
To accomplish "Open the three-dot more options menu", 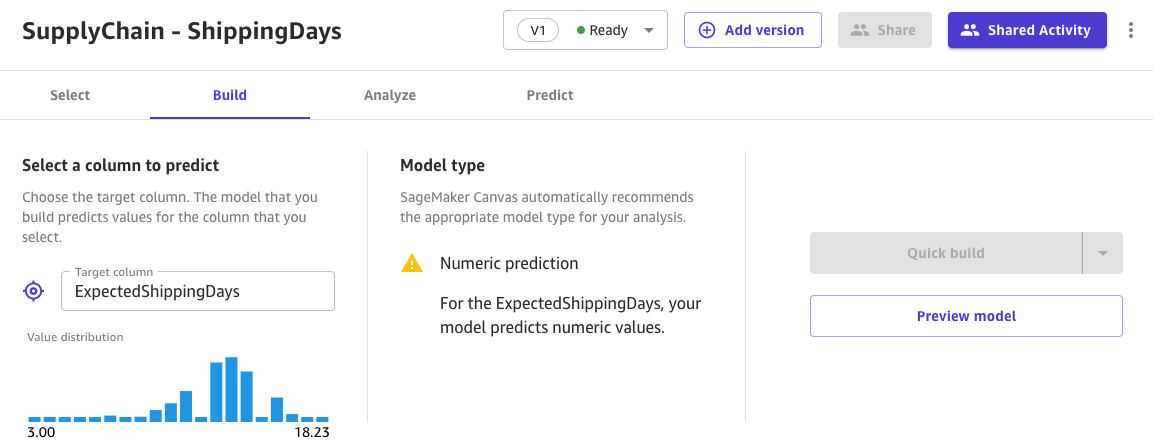I will click(1131, 30).
